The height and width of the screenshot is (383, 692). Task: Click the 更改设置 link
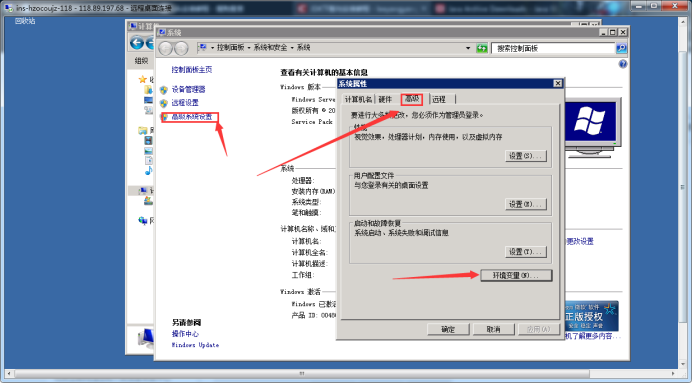pyautogui.click(x=580, y=241)
